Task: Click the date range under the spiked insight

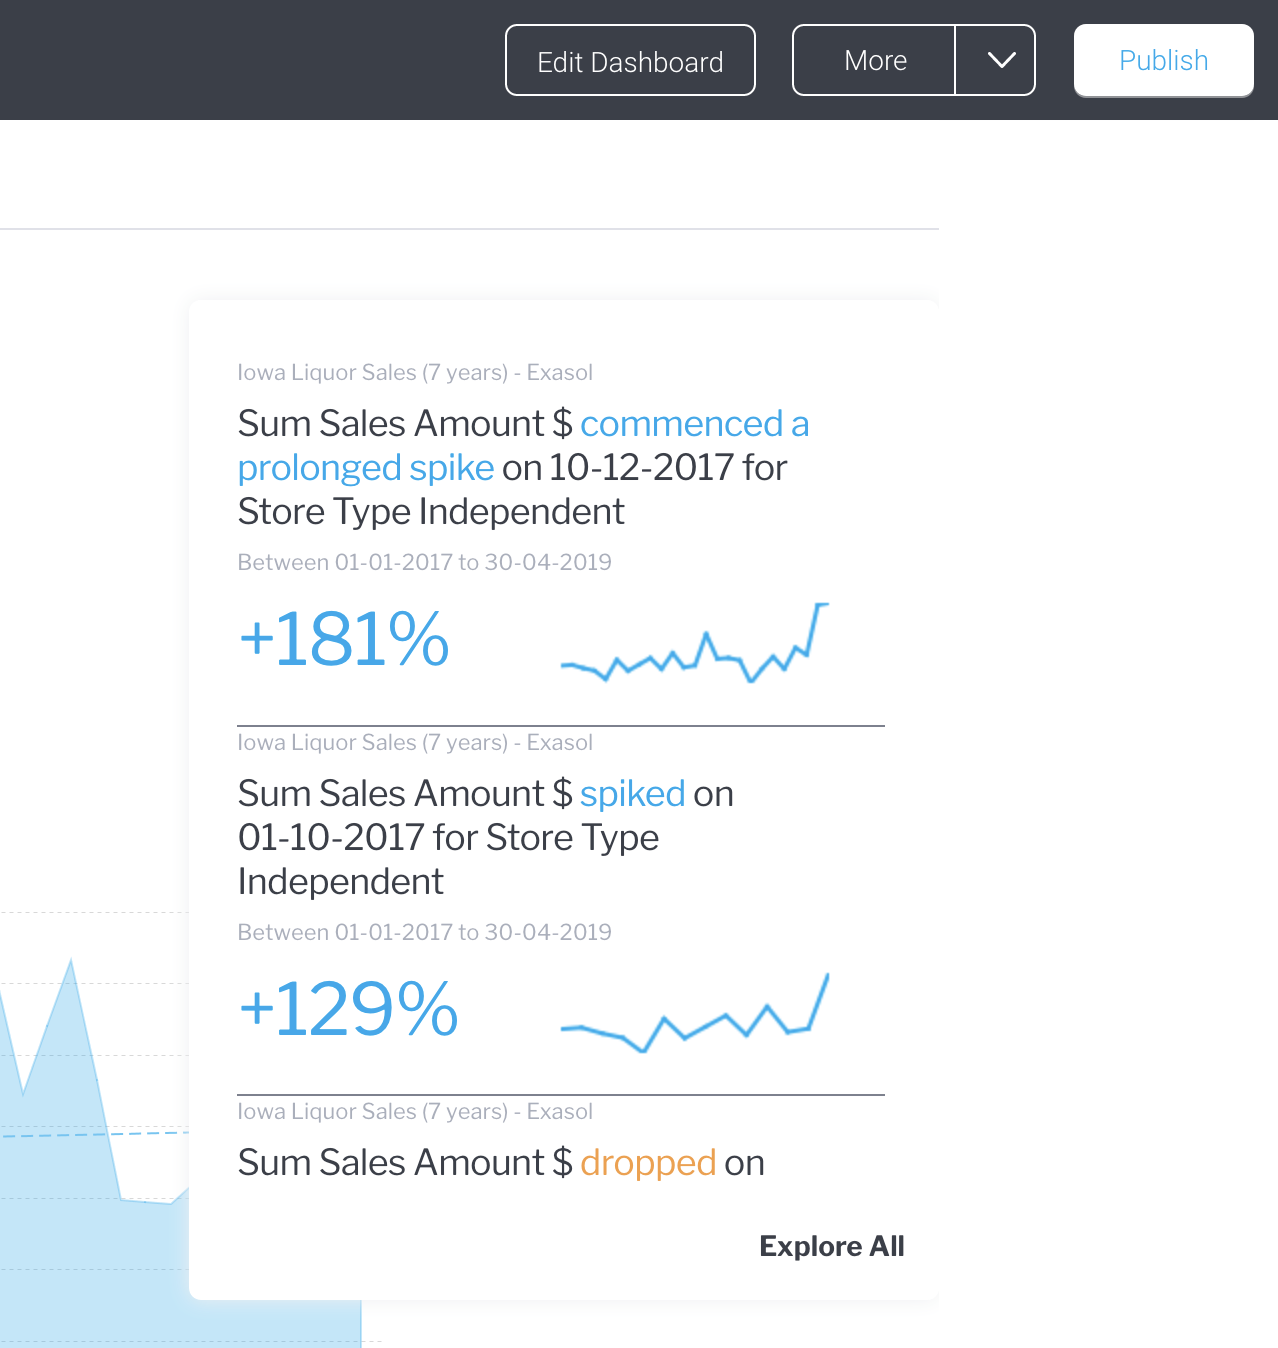Action: pyautogui.click(x=424, y=932)
